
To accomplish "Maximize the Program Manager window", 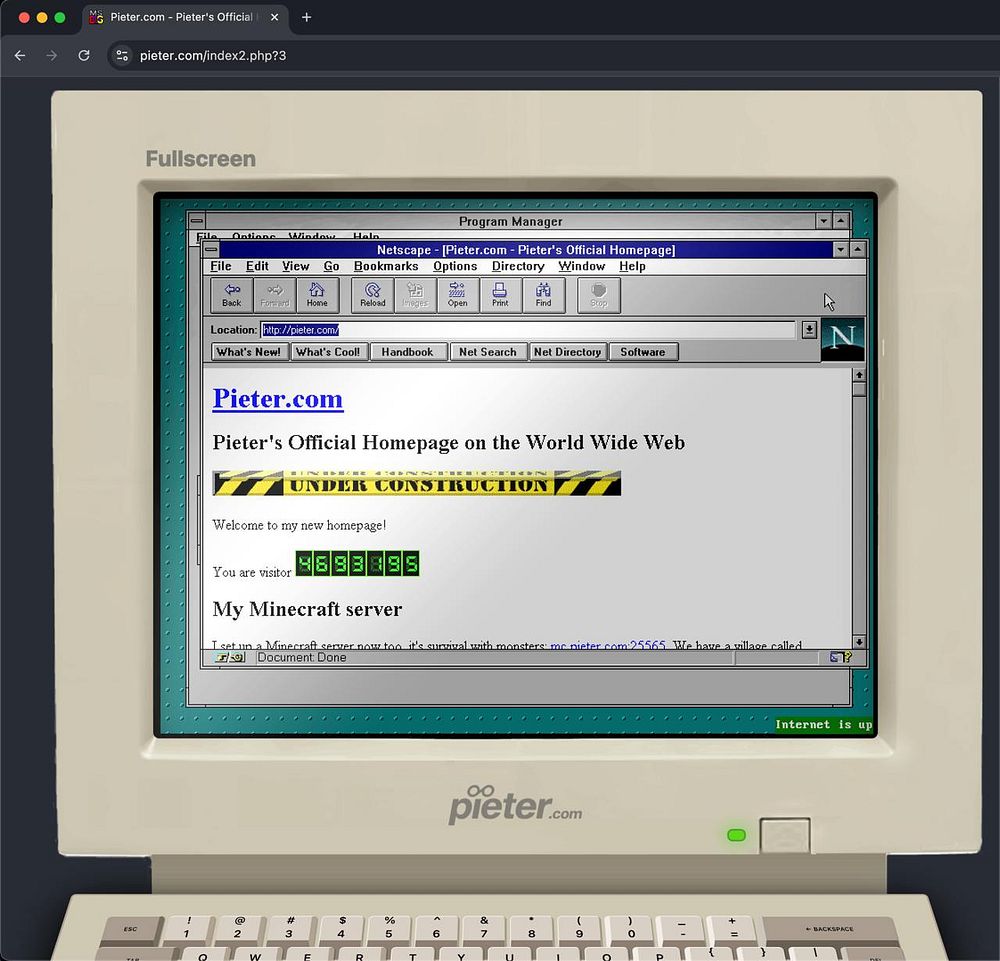I will pos(841,221).
